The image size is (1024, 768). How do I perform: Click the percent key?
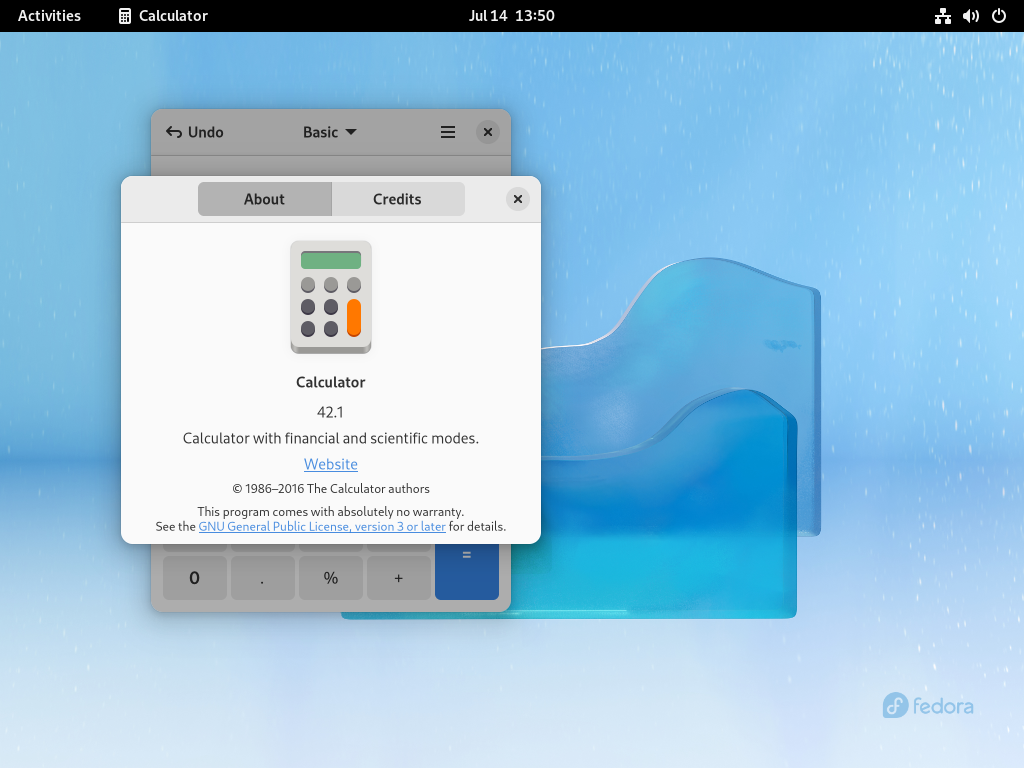pyautogui.click(x=330, y=577)
